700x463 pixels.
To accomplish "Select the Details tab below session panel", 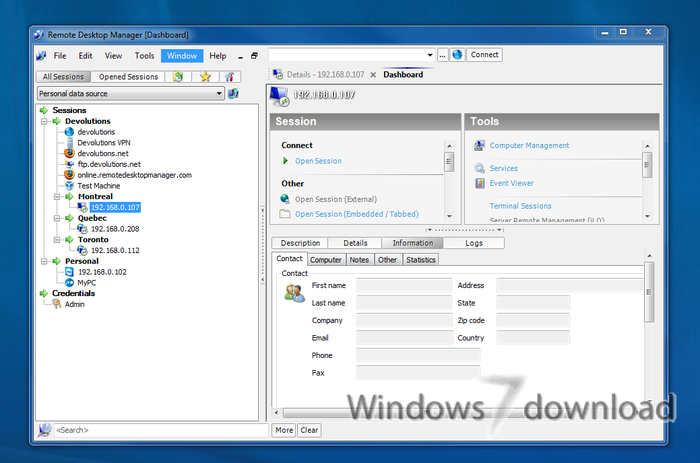I will pos(355,243).
